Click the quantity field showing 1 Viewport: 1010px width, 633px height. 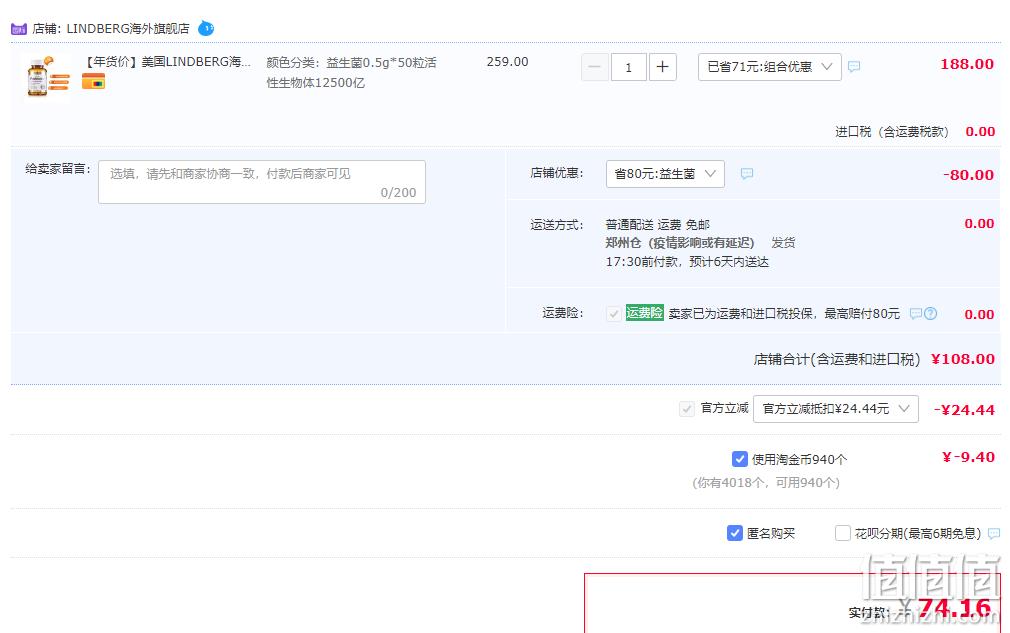pos(628,67)
